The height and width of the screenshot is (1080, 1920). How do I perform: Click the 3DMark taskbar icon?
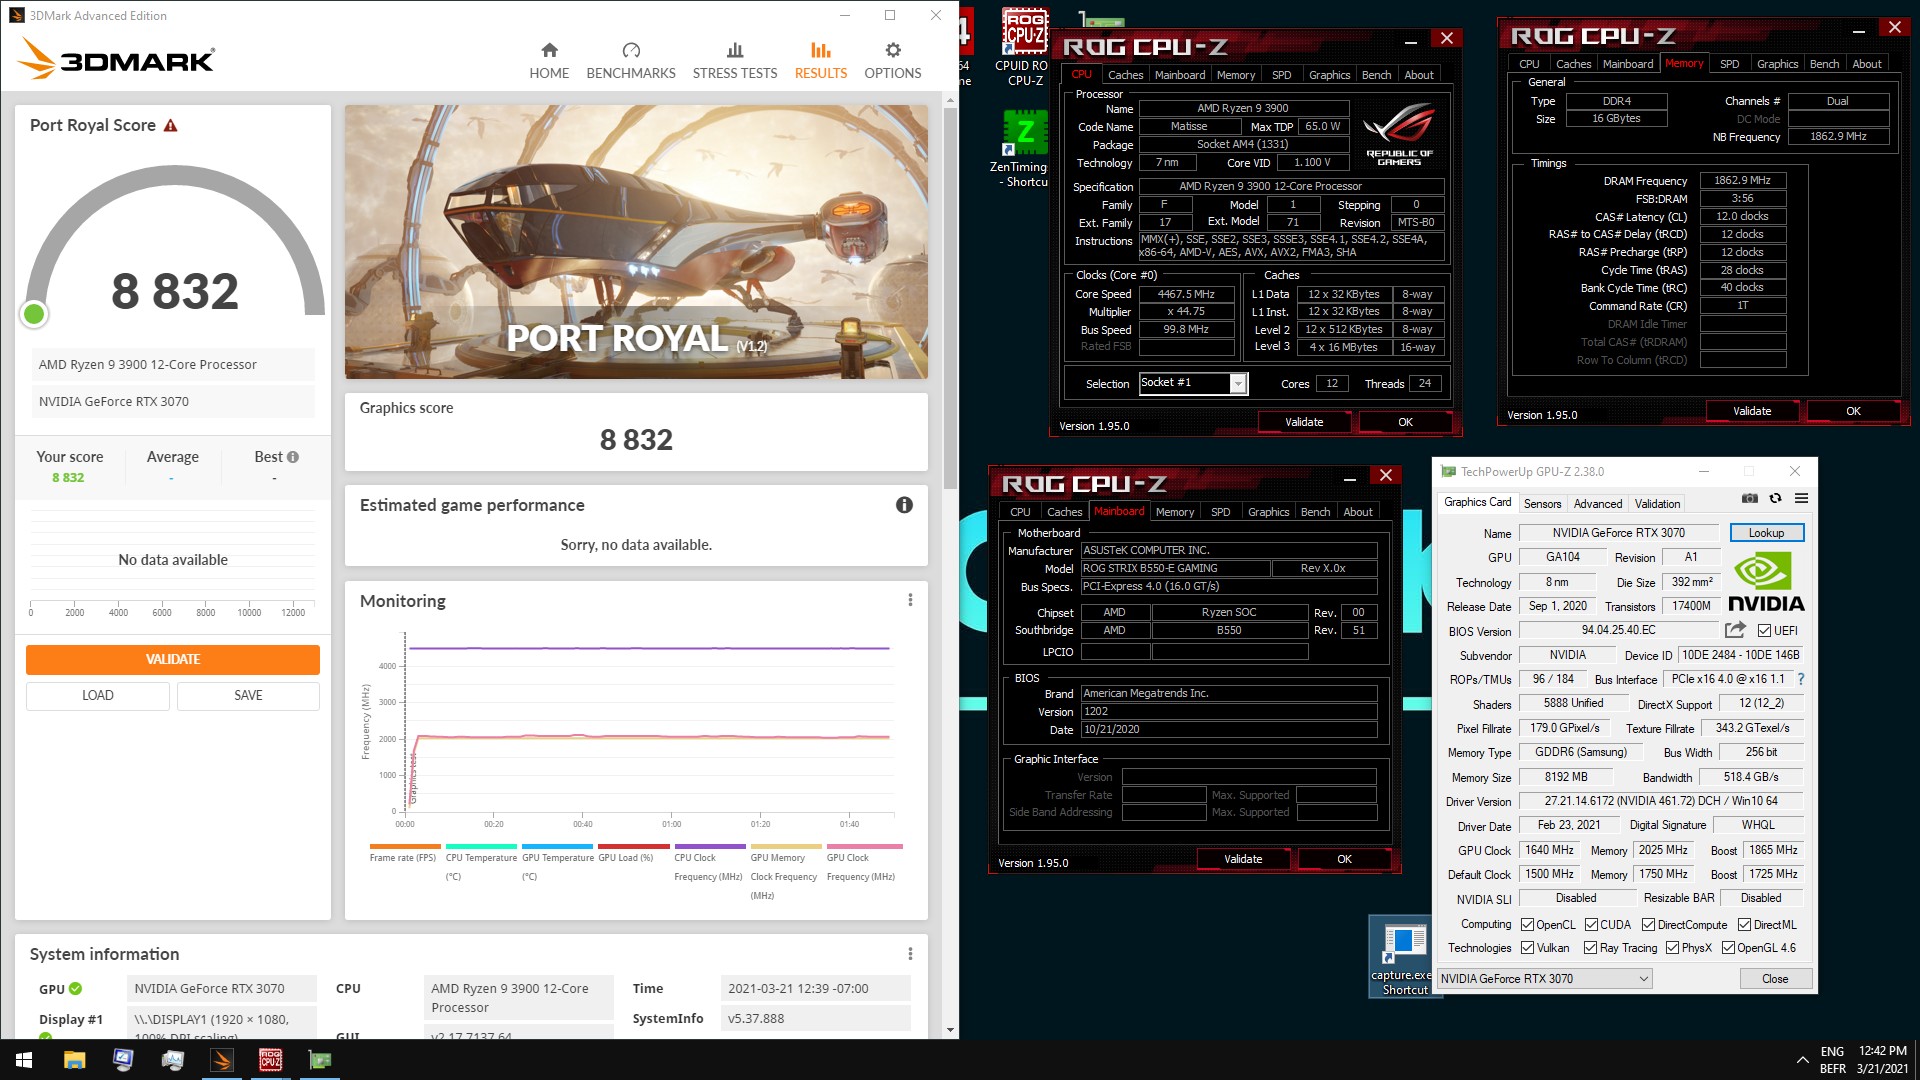222,1060
